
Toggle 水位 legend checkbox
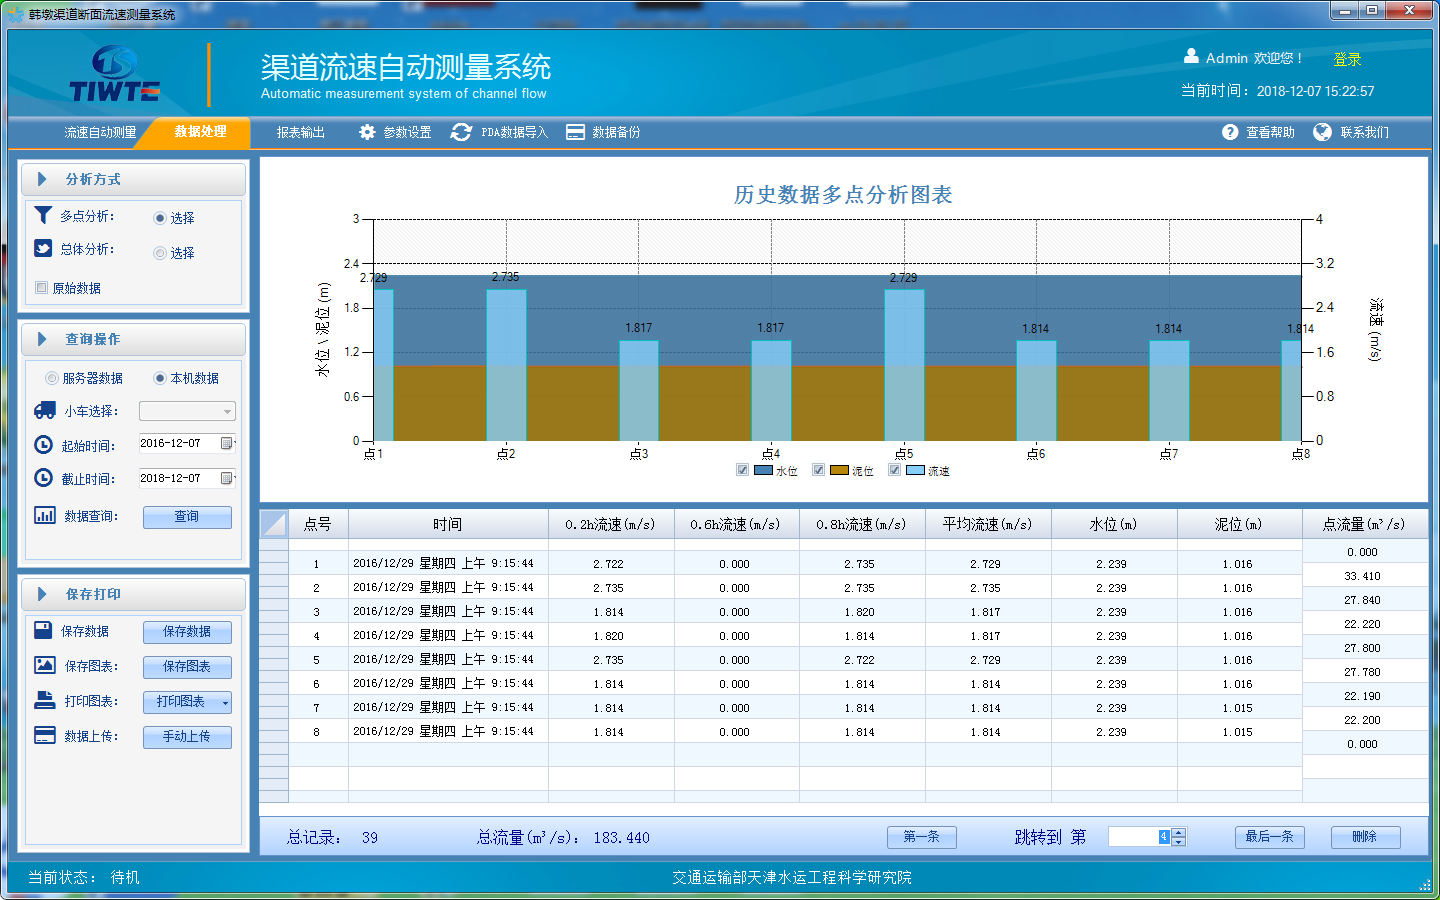(742, 470)
